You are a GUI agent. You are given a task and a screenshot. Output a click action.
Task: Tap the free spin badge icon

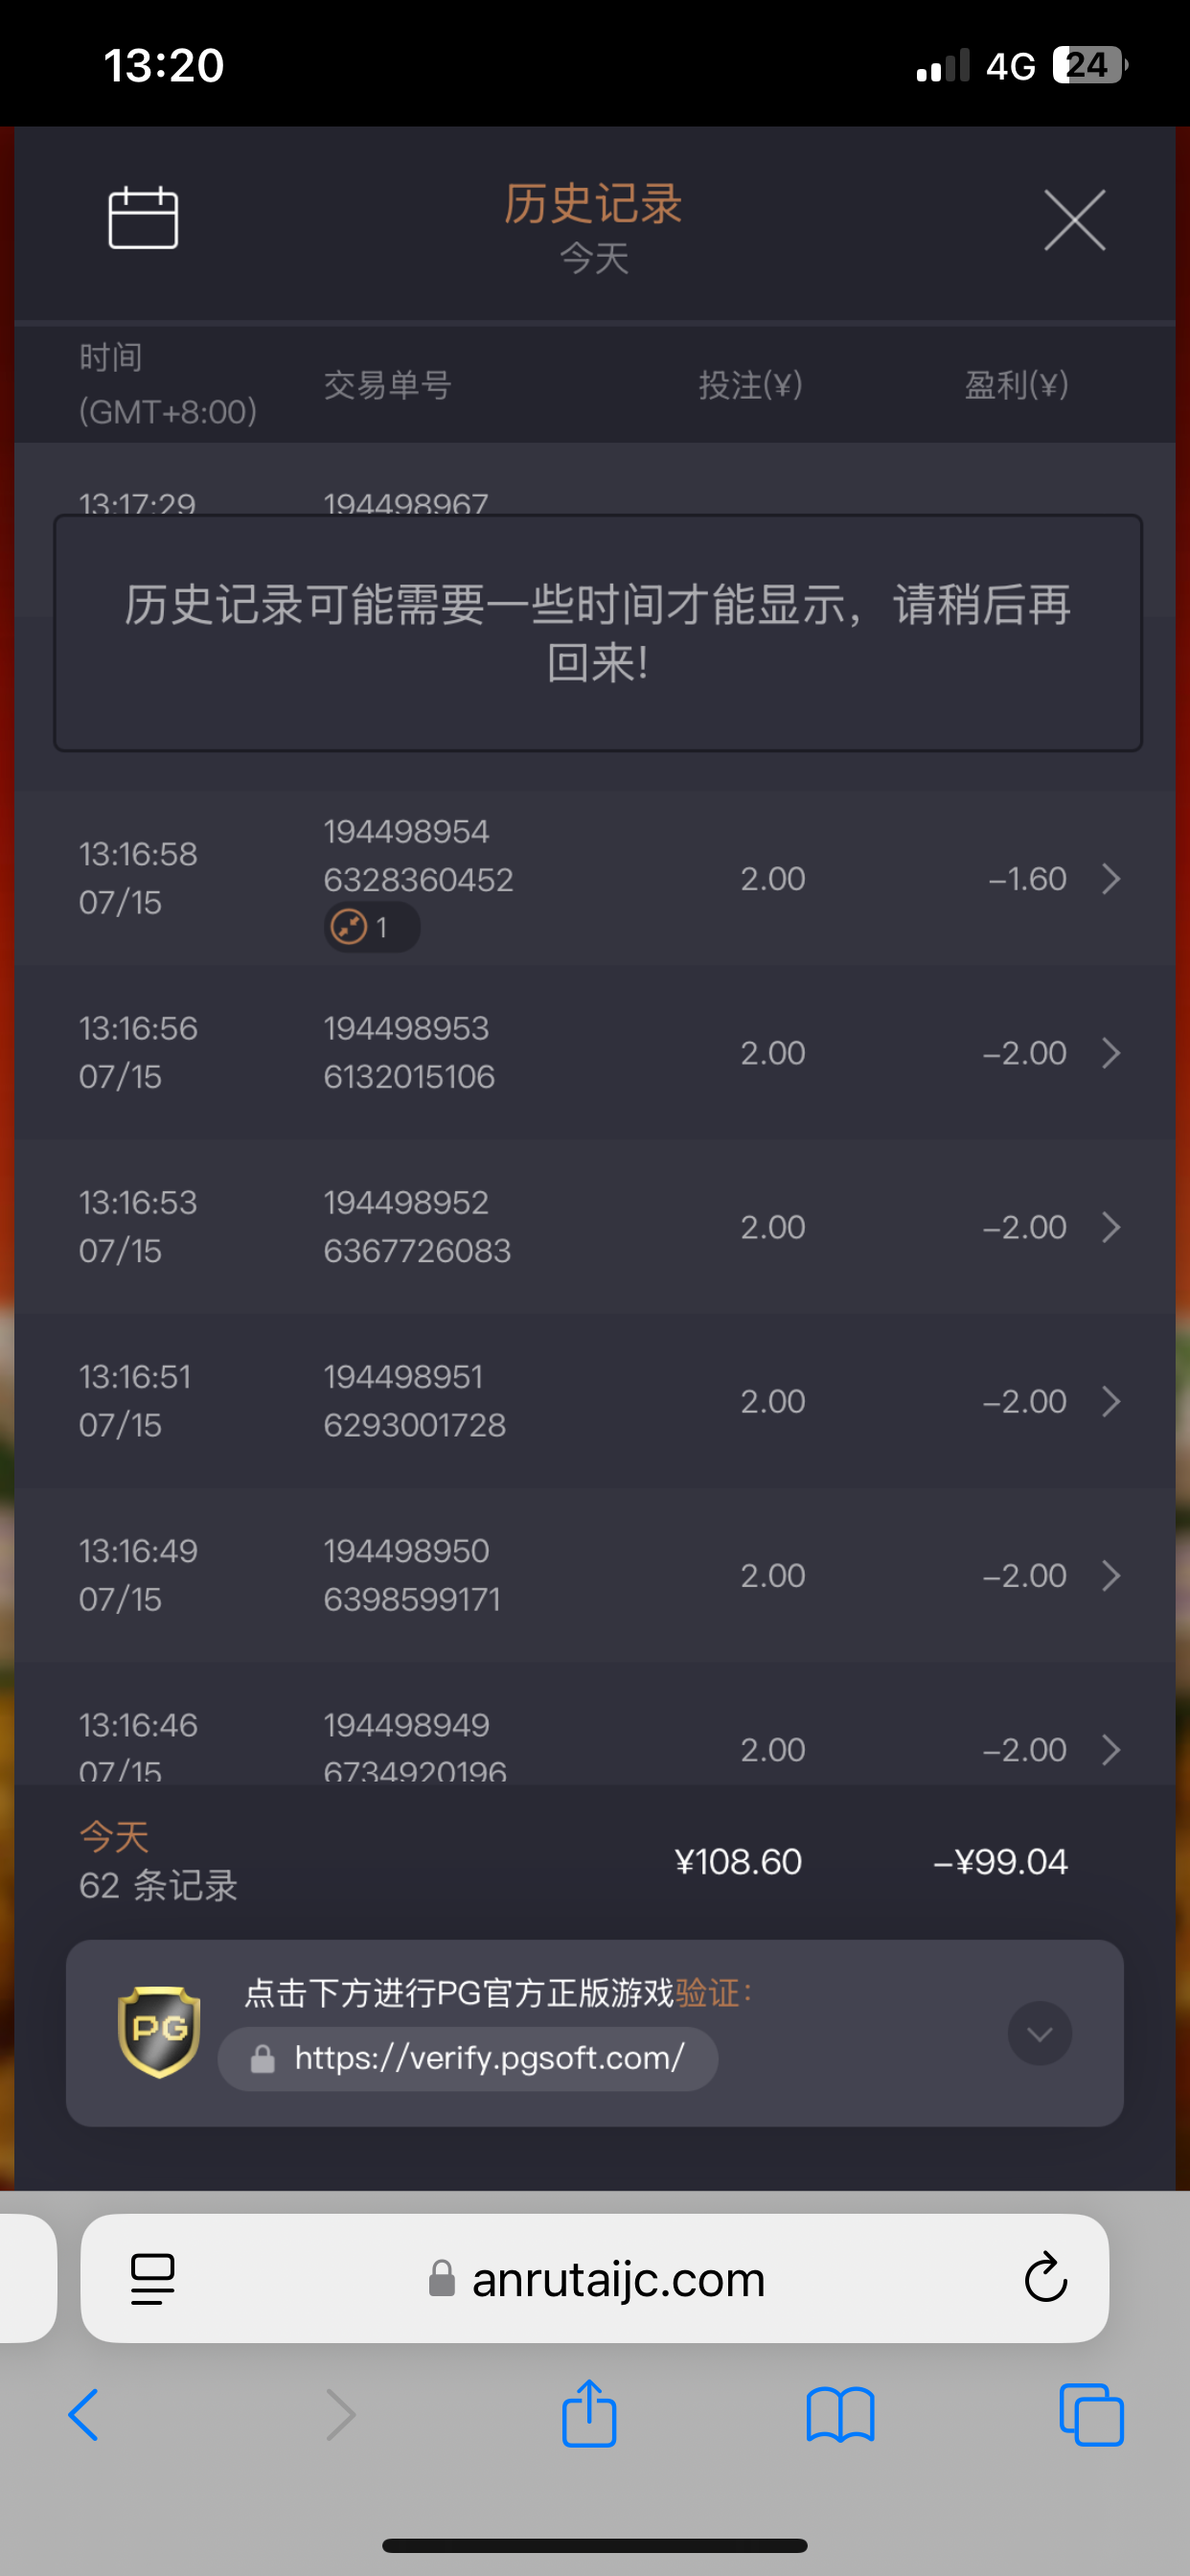(349, 927)
